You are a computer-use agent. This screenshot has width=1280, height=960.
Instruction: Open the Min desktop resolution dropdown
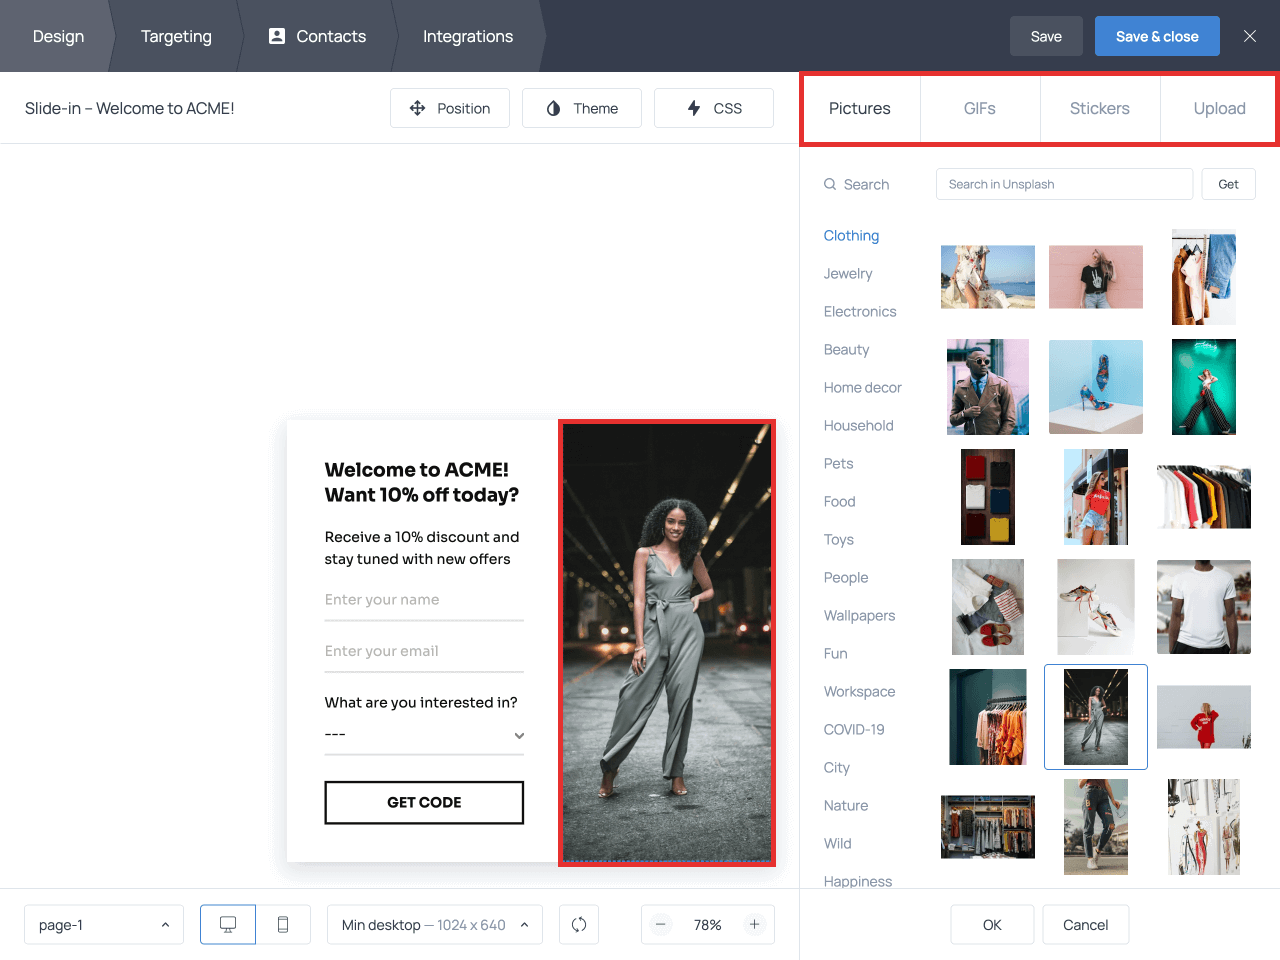434,924
